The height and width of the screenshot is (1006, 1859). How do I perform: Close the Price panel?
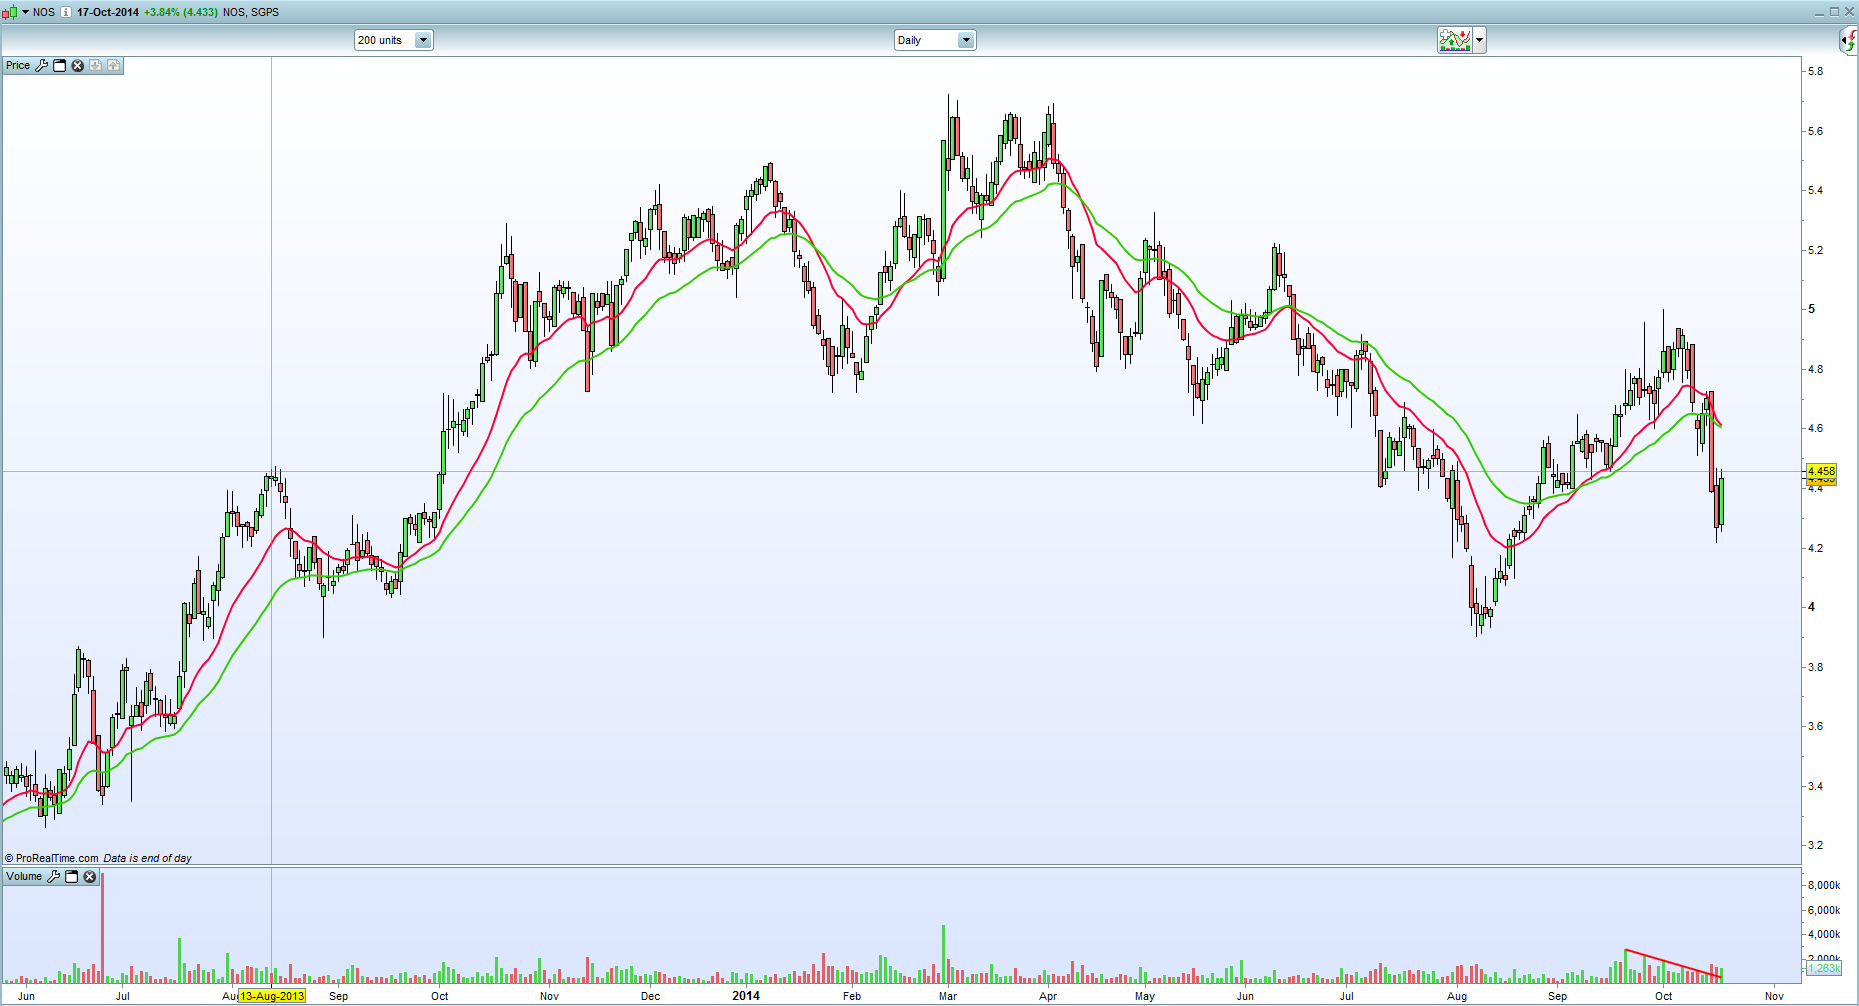point(78,65)
